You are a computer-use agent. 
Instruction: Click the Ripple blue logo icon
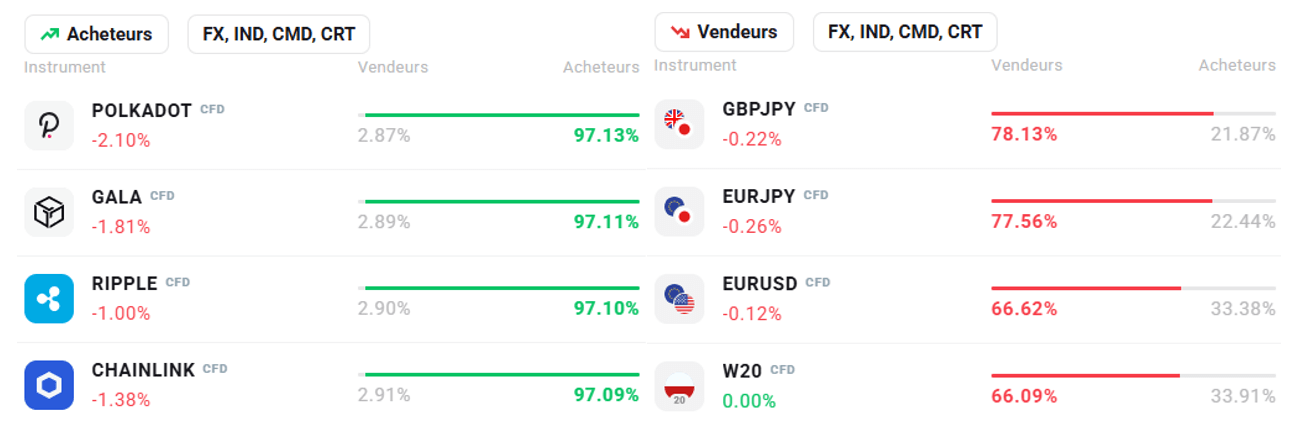(49, 298)
